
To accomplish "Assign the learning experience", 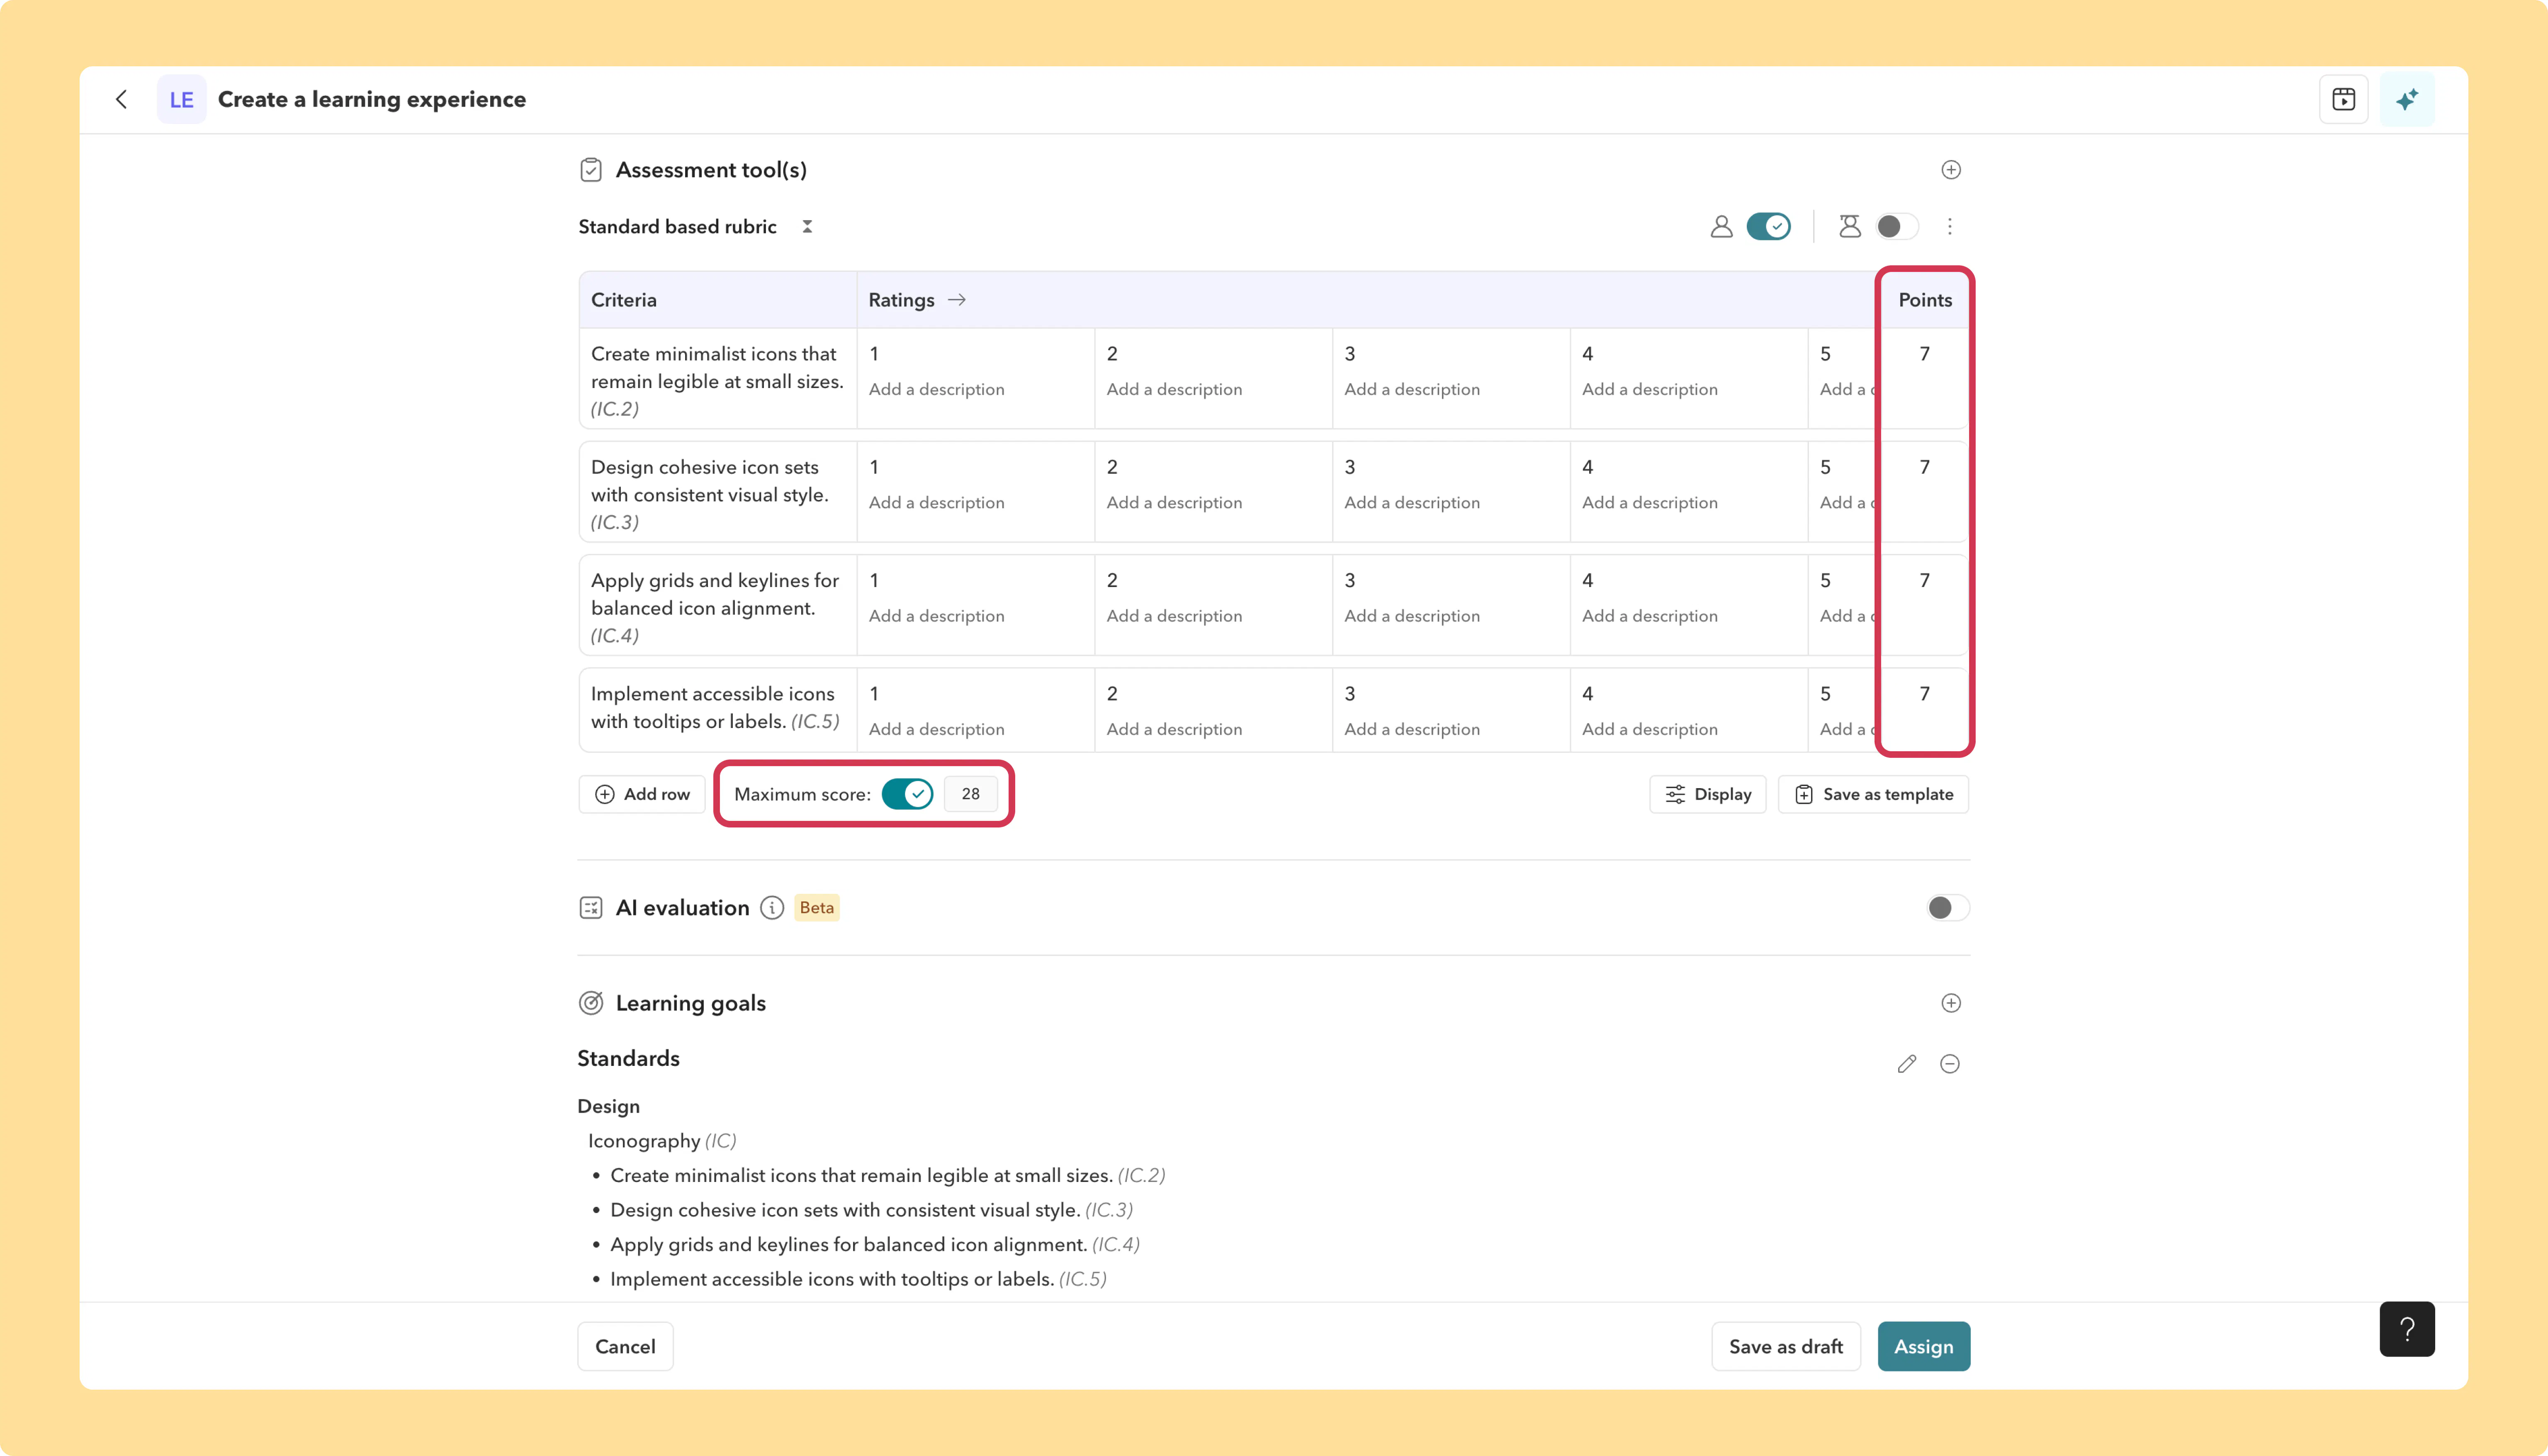I will click(x=1923, y=1346).
